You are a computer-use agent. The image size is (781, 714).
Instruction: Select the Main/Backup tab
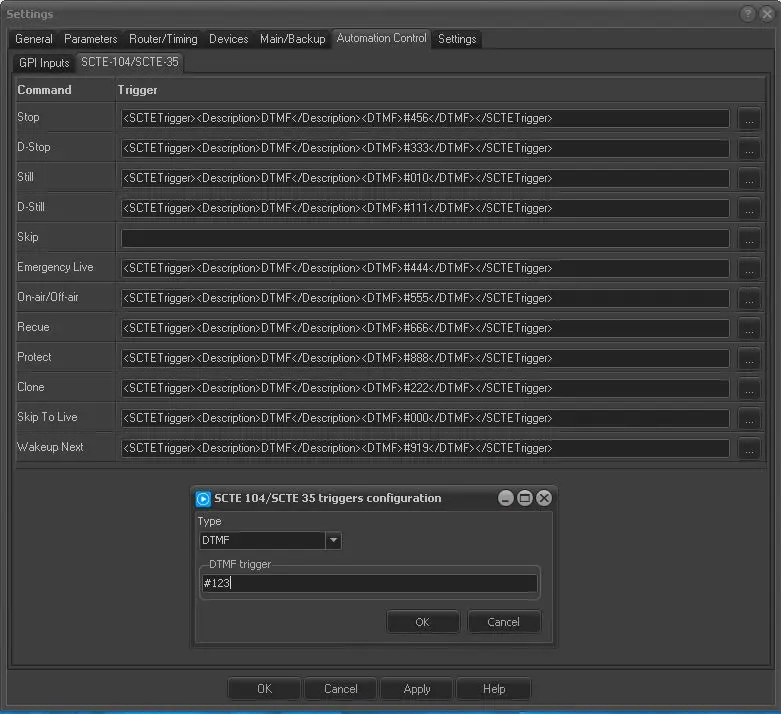pos(292,39)
